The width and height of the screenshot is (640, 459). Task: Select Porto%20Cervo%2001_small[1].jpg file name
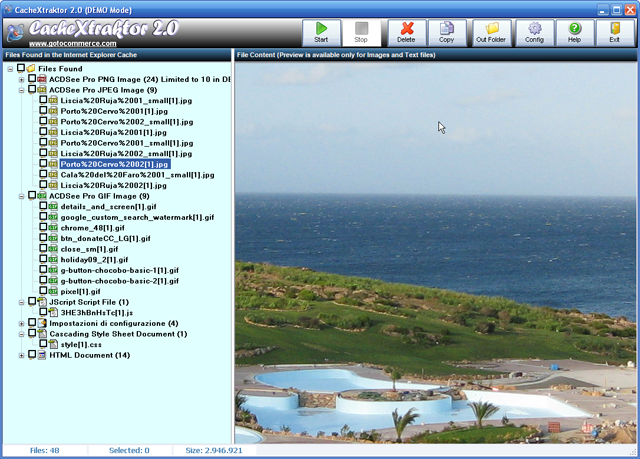click(x=127, y=143)
